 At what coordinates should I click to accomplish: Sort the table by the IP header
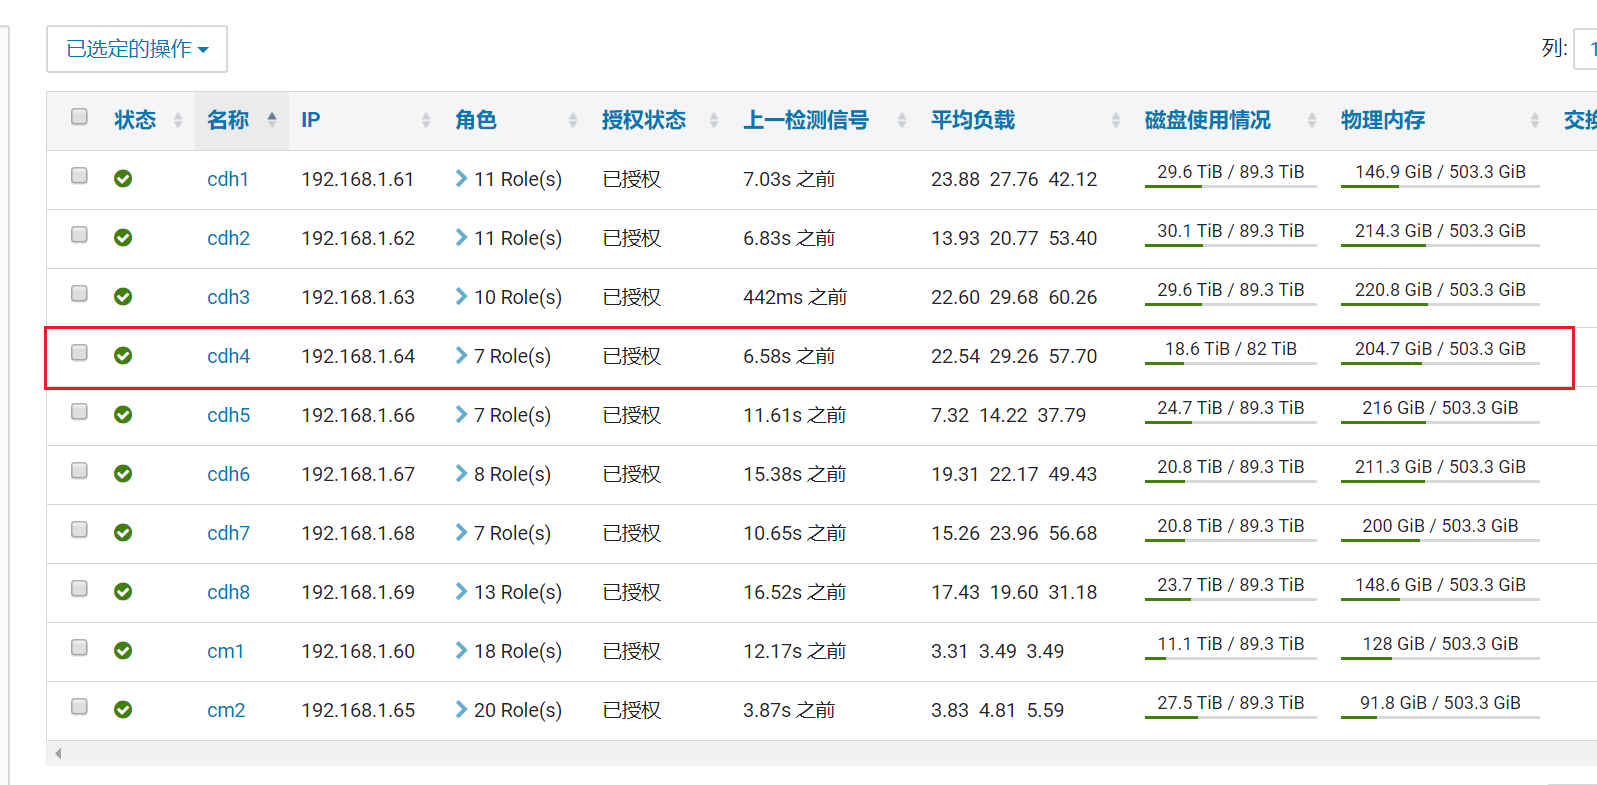click(x=311, y=120)
